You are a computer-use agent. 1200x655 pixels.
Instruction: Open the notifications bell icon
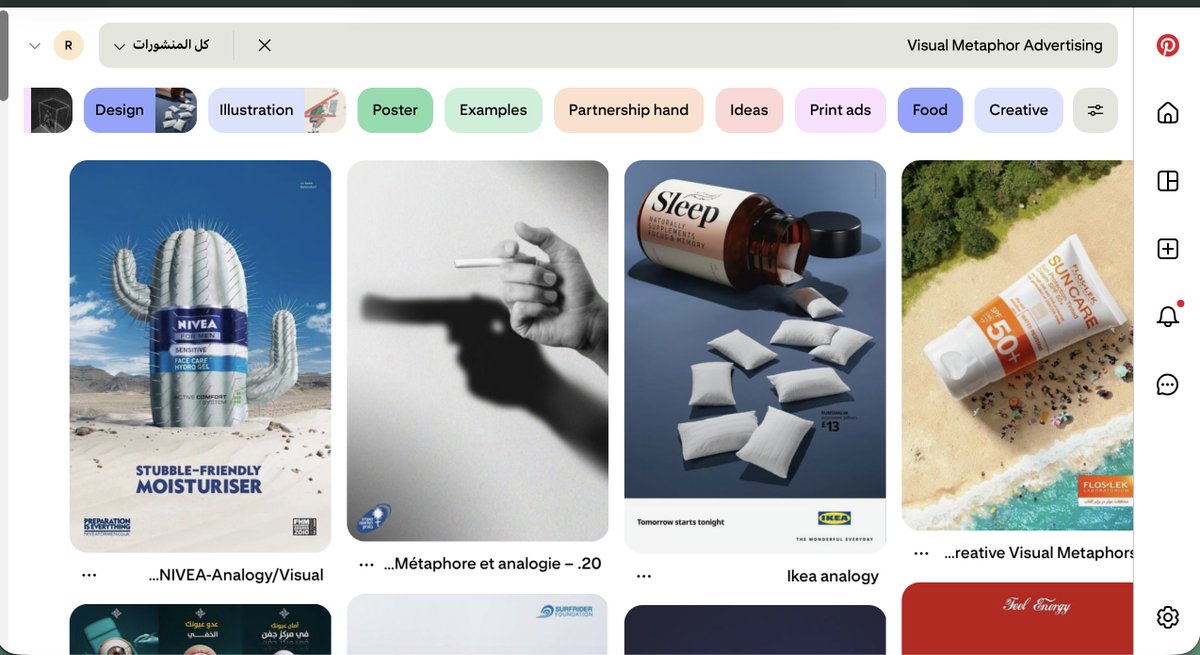pyautogui.click(x=1167, y=316)
